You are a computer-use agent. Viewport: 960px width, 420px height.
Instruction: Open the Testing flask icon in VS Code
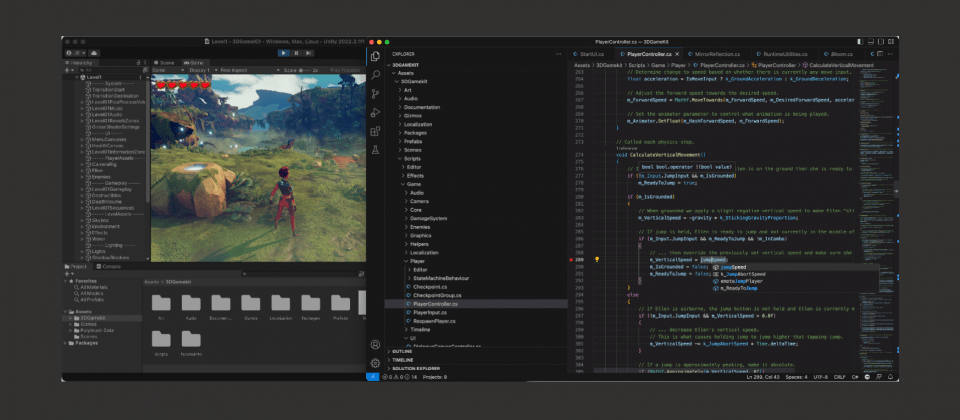point(375,149)
